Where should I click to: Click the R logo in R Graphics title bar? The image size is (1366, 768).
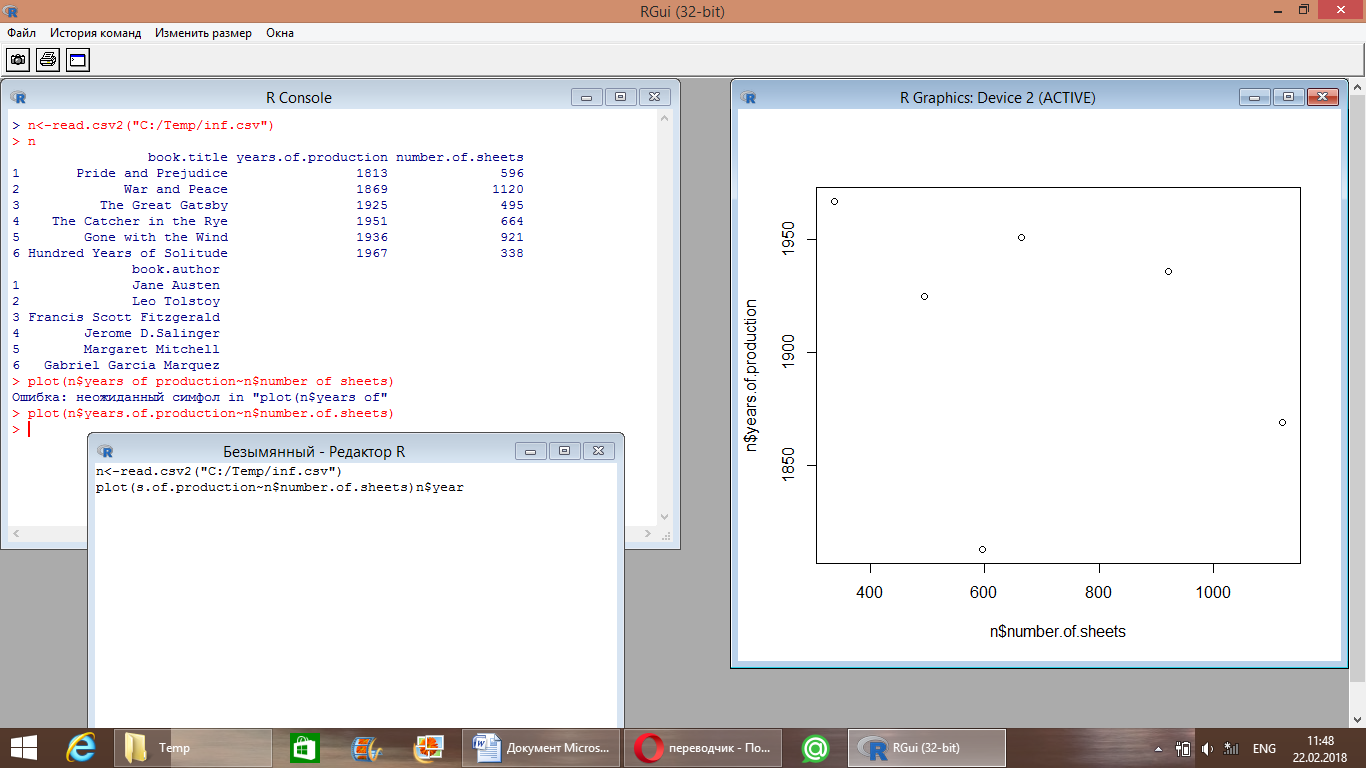click(749, 97)
